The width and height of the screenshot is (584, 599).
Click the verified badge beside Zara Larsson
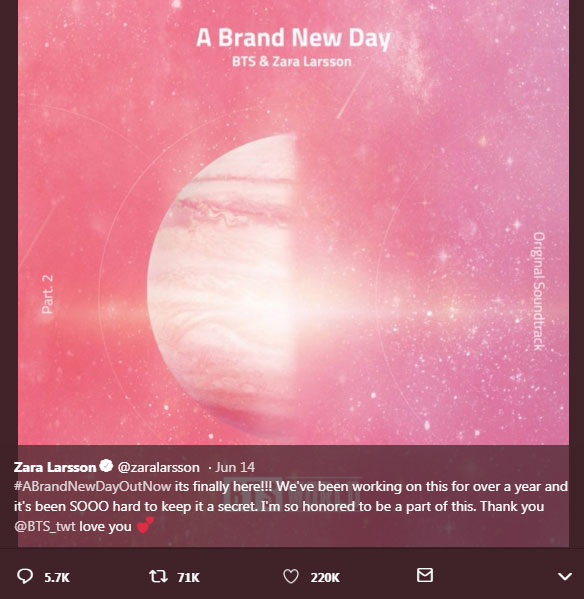[106, 466]
